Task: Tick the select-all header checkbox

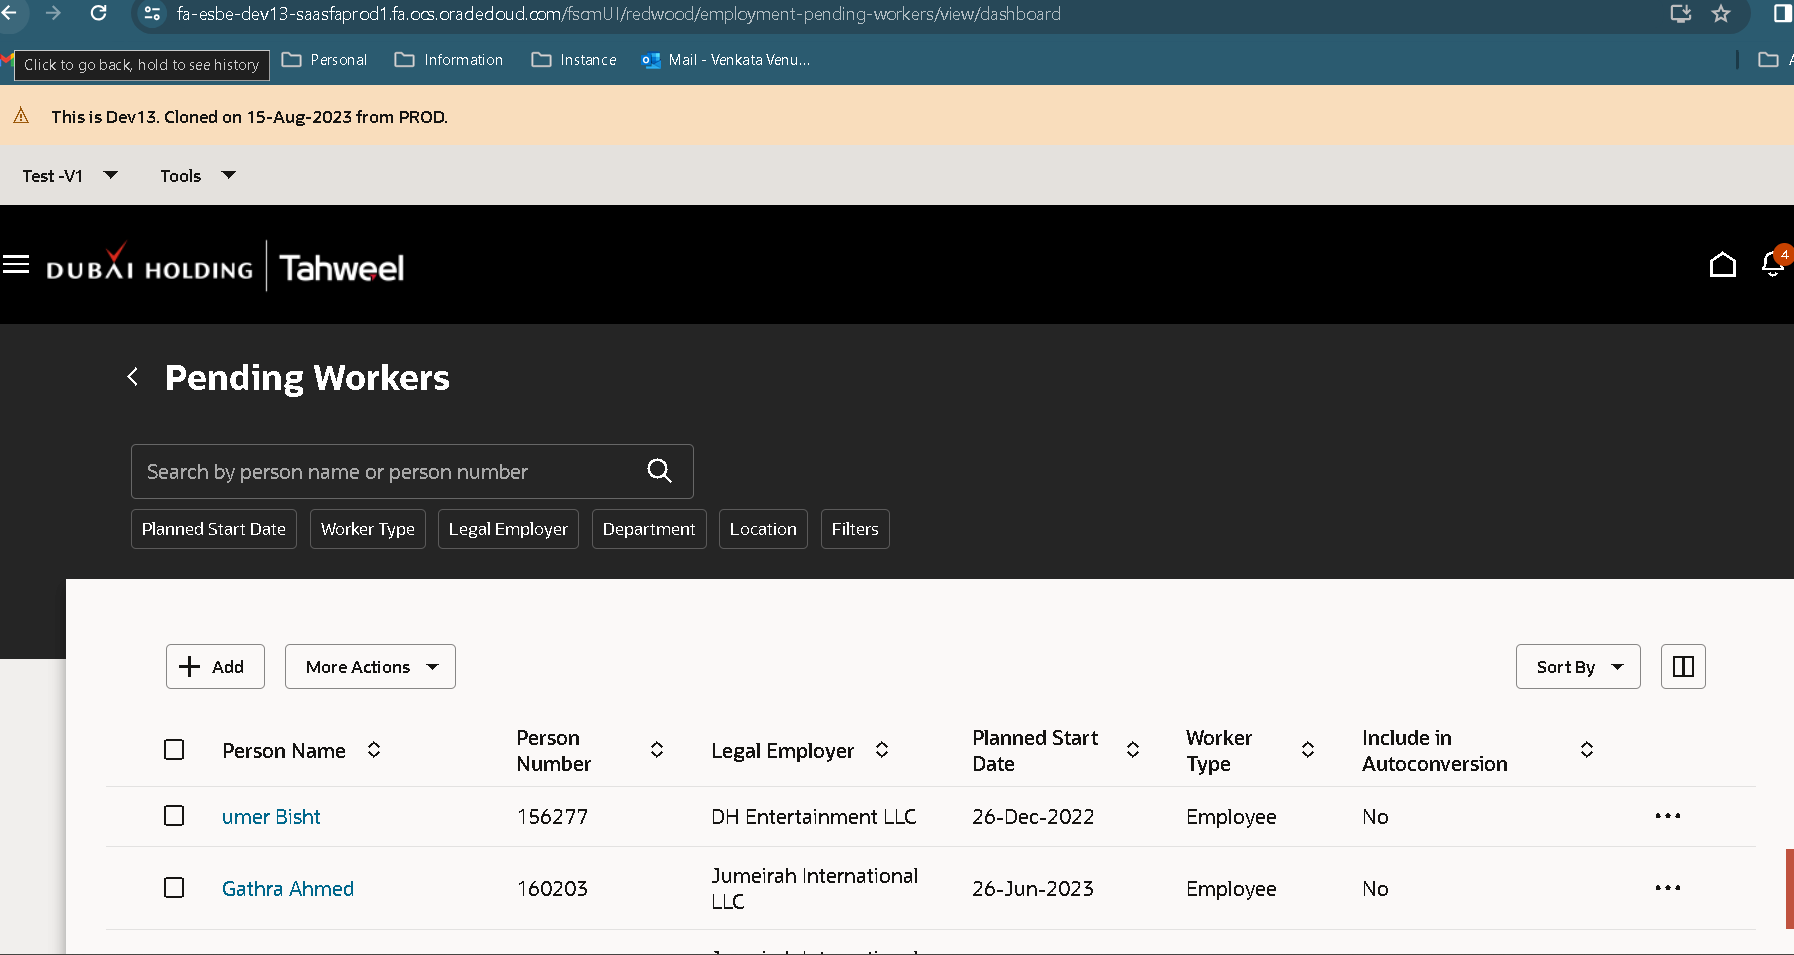Action: click(174, 750)
